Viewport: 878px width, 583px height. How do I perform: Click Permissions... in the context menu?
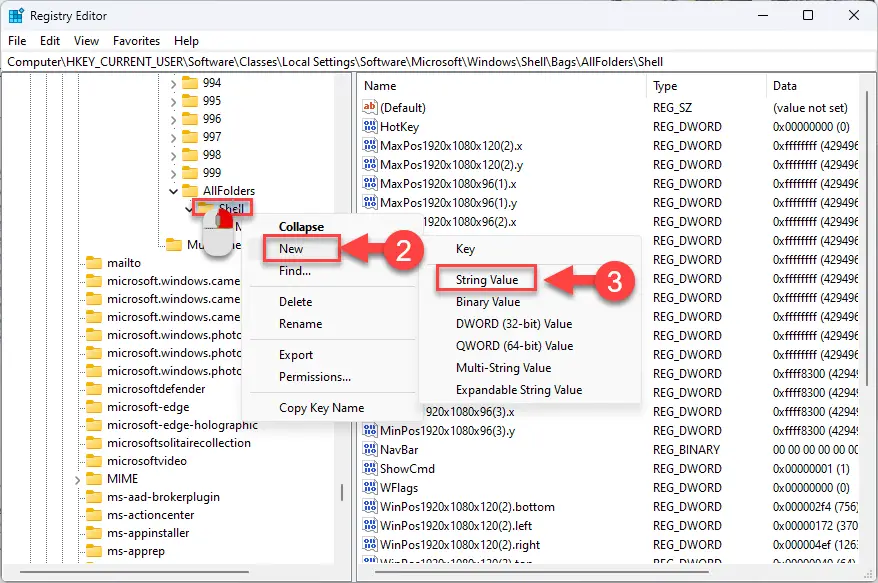315,377
